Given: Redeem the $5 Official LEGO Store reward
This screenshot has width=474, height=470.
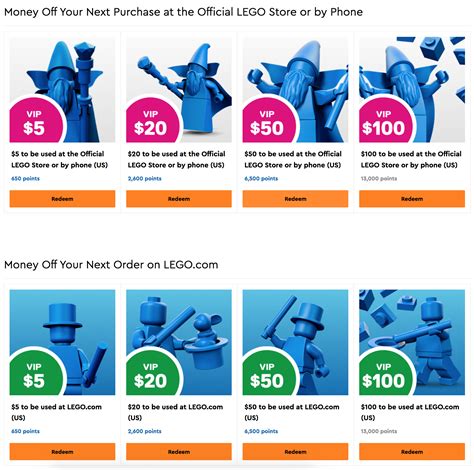Looking at the screenshot, I should pyautogui.click(x=62, y=199).
